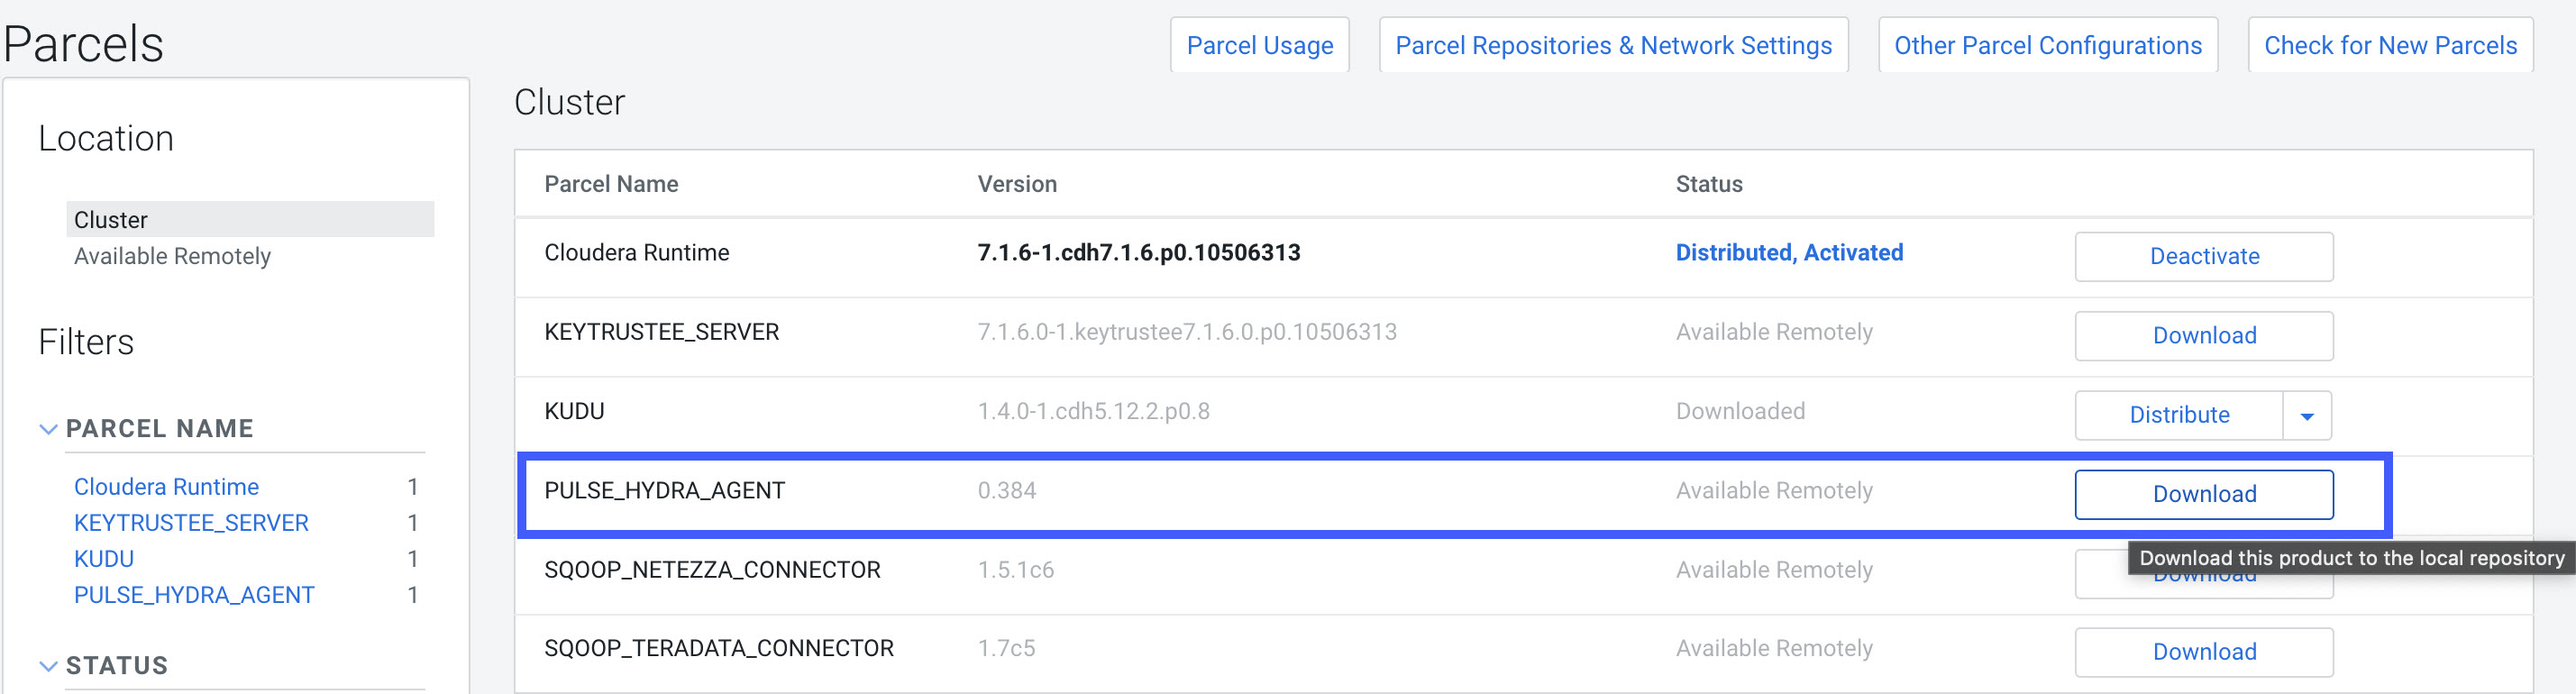
Task: Distribute the KUDU parcel
Action: 2179,415
